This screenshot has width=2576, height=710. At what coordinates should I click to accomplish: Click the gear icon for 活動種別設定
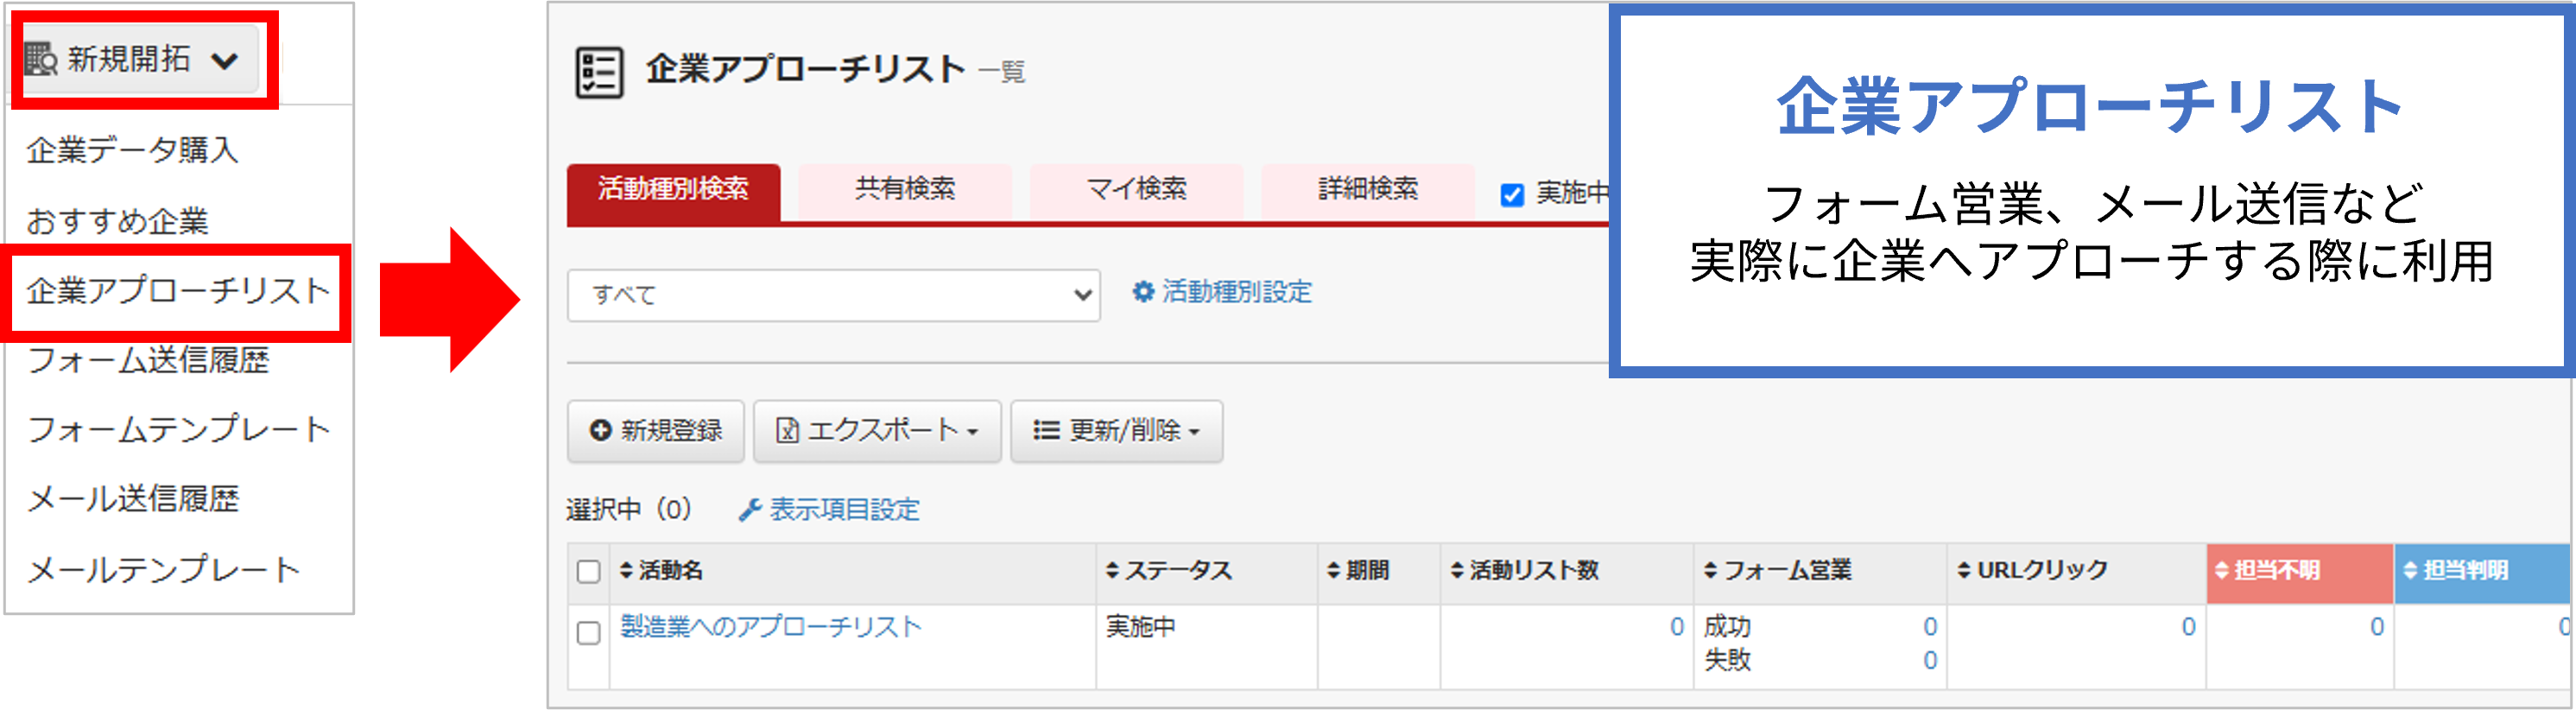1143,291
